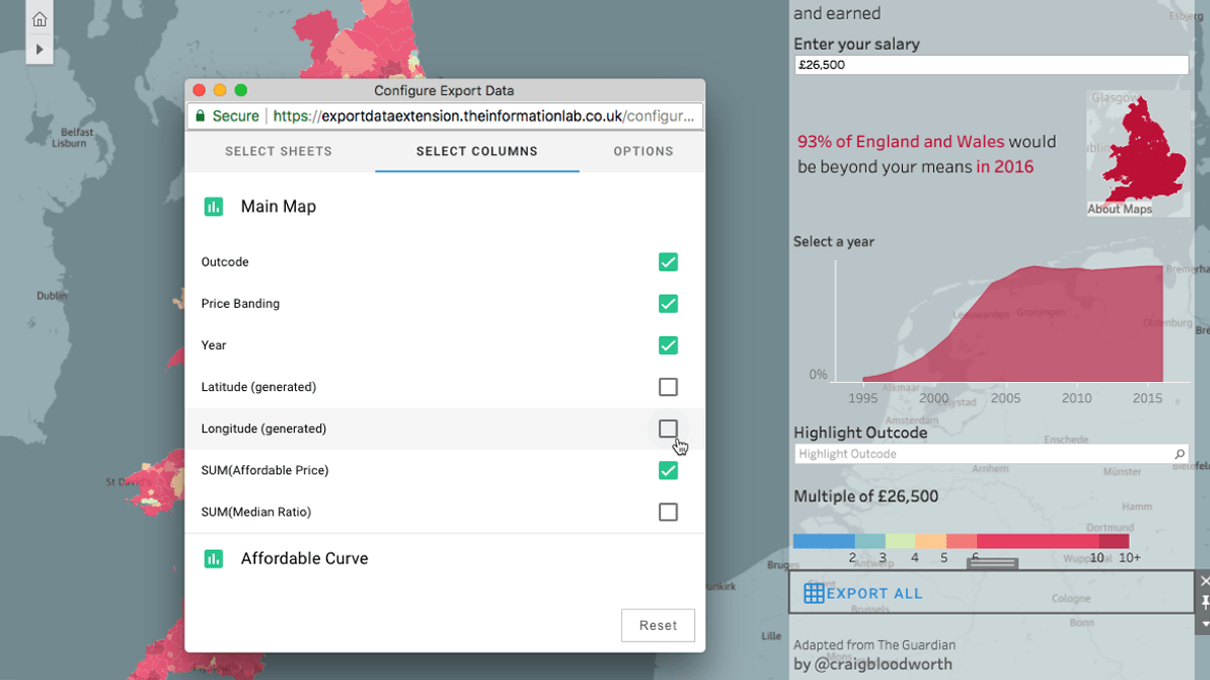This screenshot has width=1210, height=680.
Task: Click the Affordable Curve sheet icon
Action: tap(213, 559)
